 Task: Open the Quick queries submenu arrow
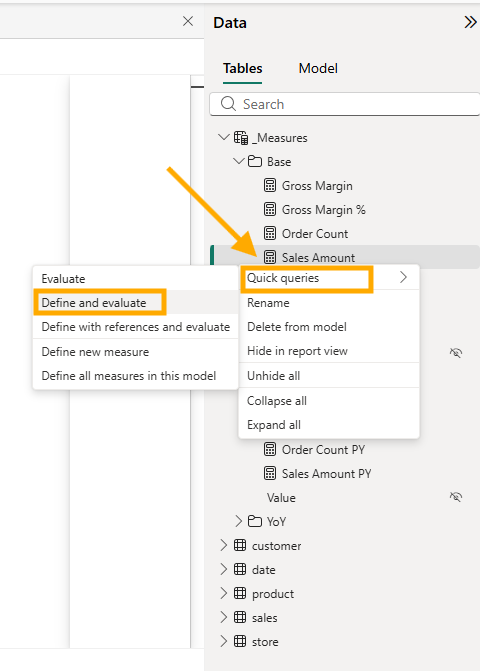403,277
